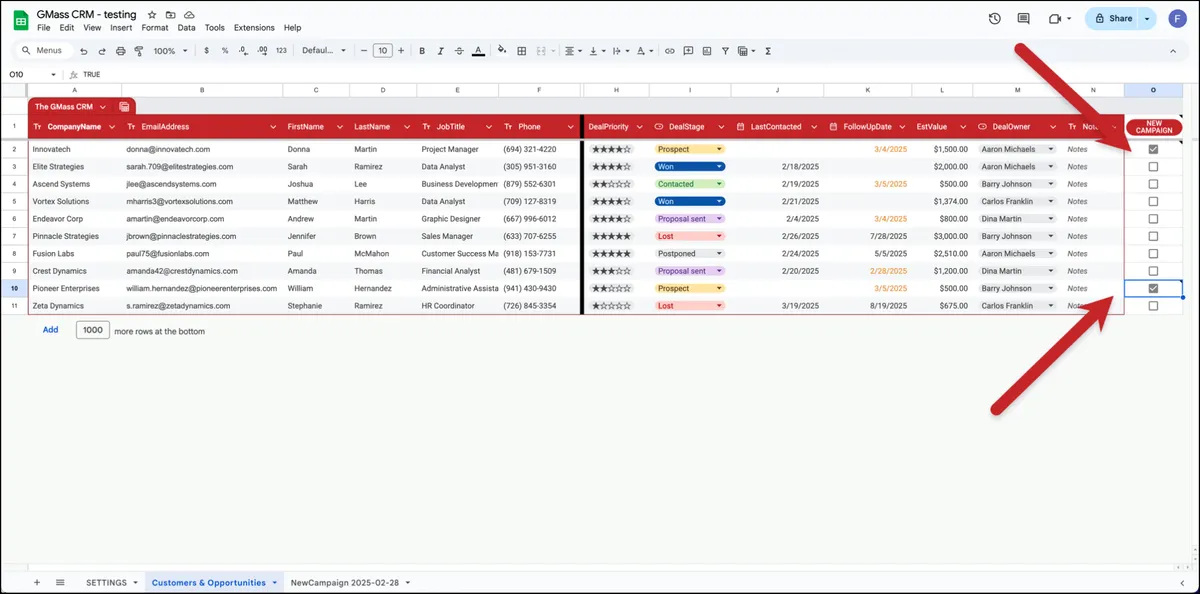1200x594 pixels.
Task: Click the font size field
Action: (x=382, y=50)
